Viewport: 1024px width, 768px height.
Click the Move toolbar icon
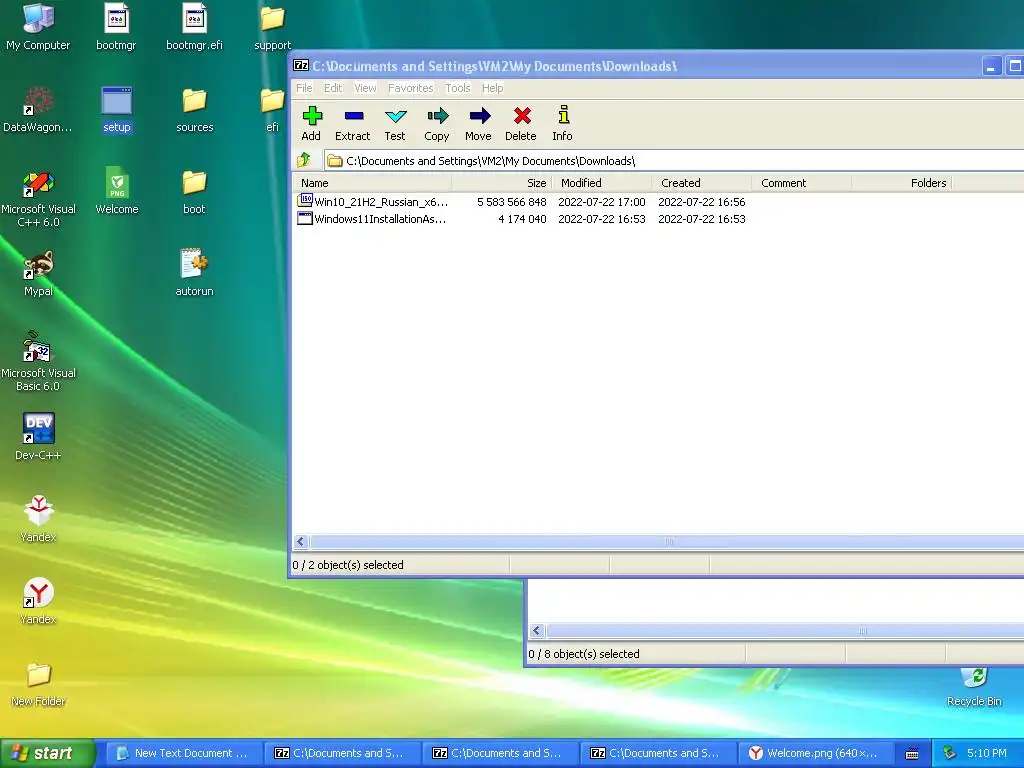[479, 123]
